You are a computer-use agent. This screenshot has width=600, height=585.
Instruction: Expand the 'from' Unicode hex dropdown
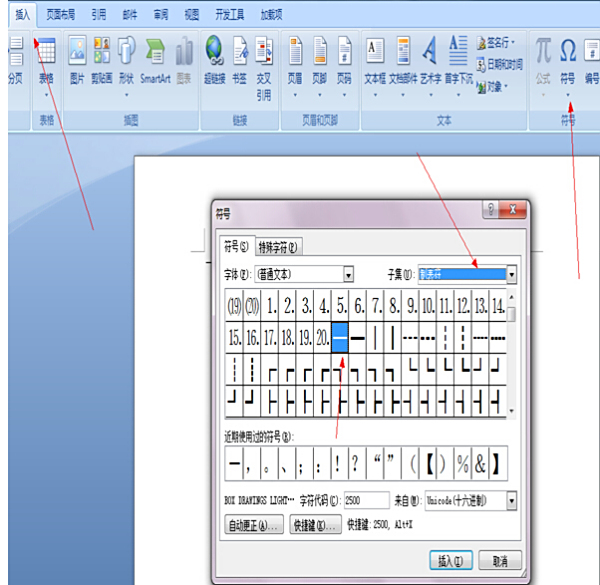pyautogui.click(x=511, y=500)
